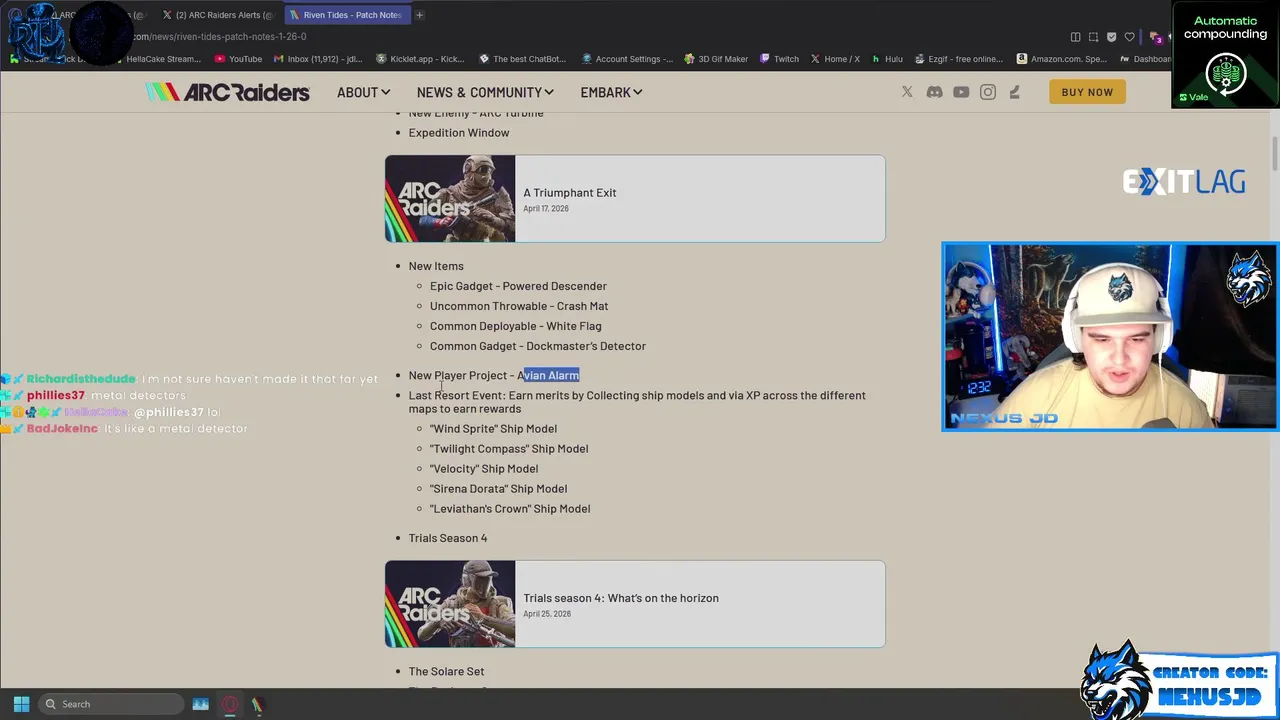
Task: Open The best ChatBot bookmark
Action: [523, 59]
